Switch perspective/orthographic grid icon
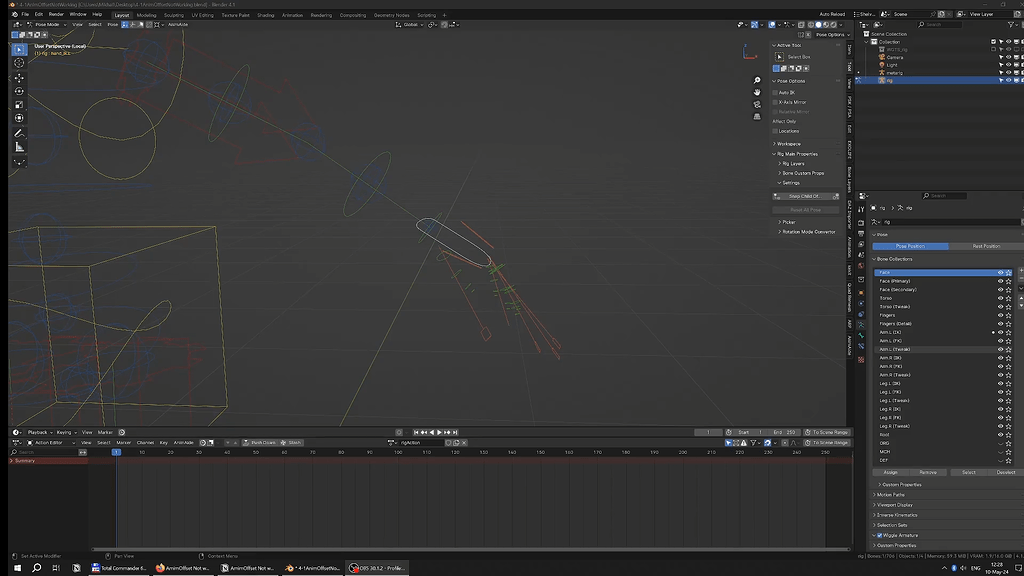The height and width of the screenshot is (576, 1024). pos(757,117)
